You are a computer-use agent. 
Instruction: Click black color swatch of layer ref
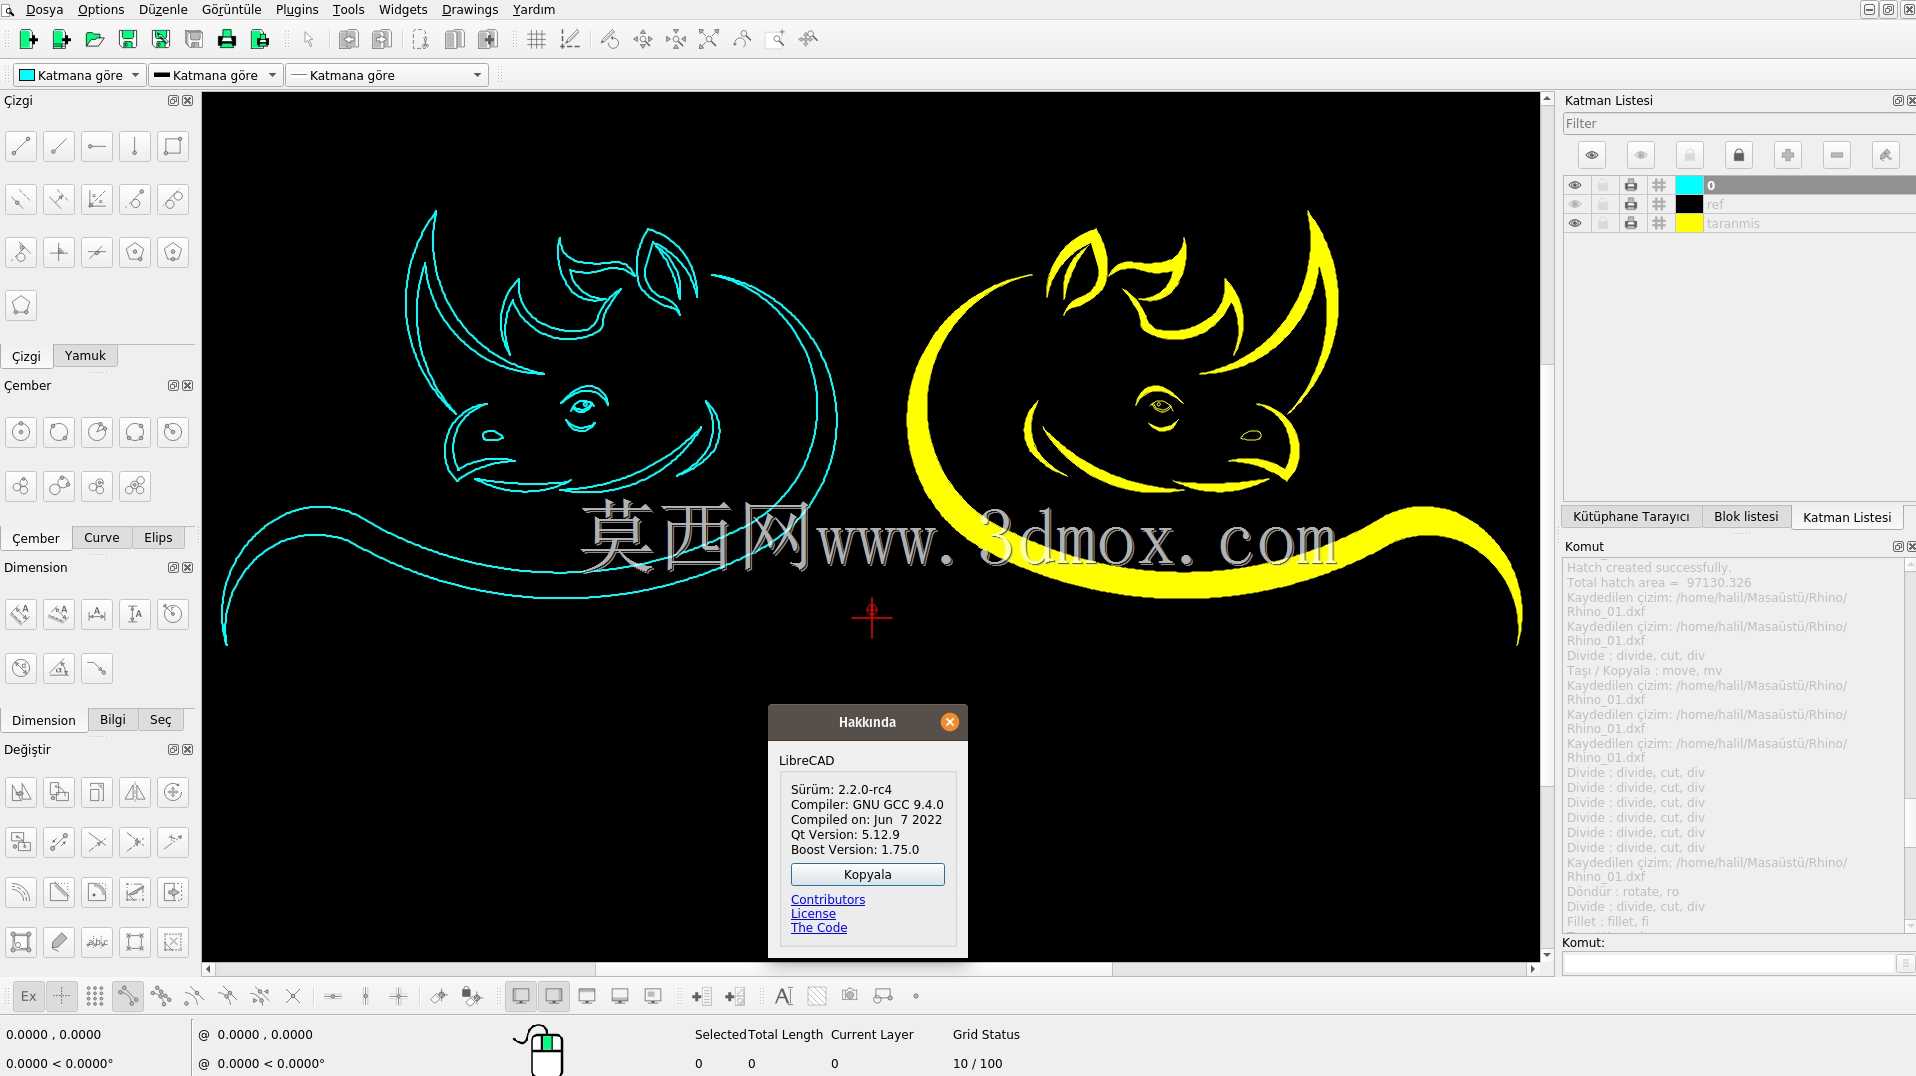click(x=1689, y=204)
